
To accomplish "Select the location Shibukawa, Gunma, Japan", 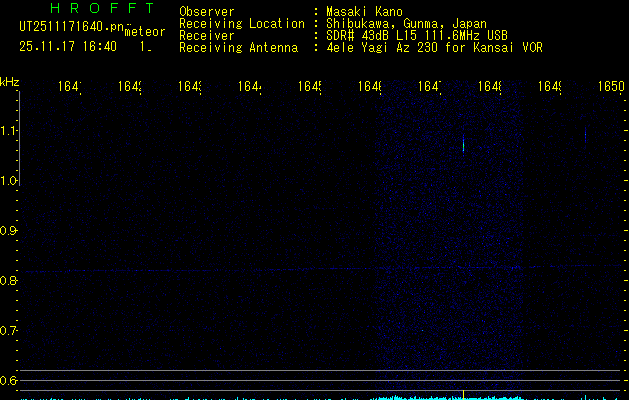I will 406,24.
